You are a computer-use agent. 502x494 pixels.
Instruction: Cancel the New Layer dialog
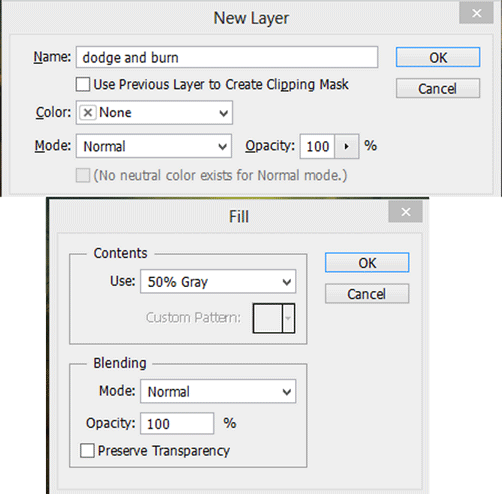point(438,88)
